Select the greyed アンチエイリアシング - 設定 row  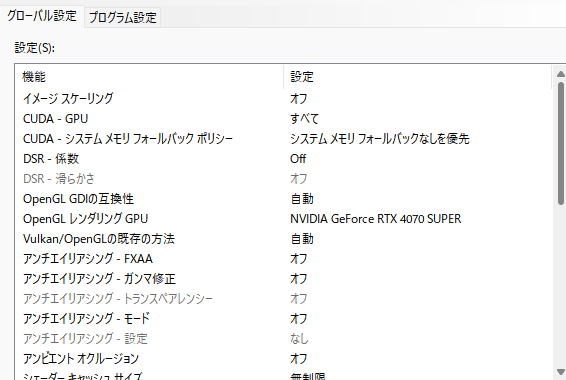pos(283,339)
